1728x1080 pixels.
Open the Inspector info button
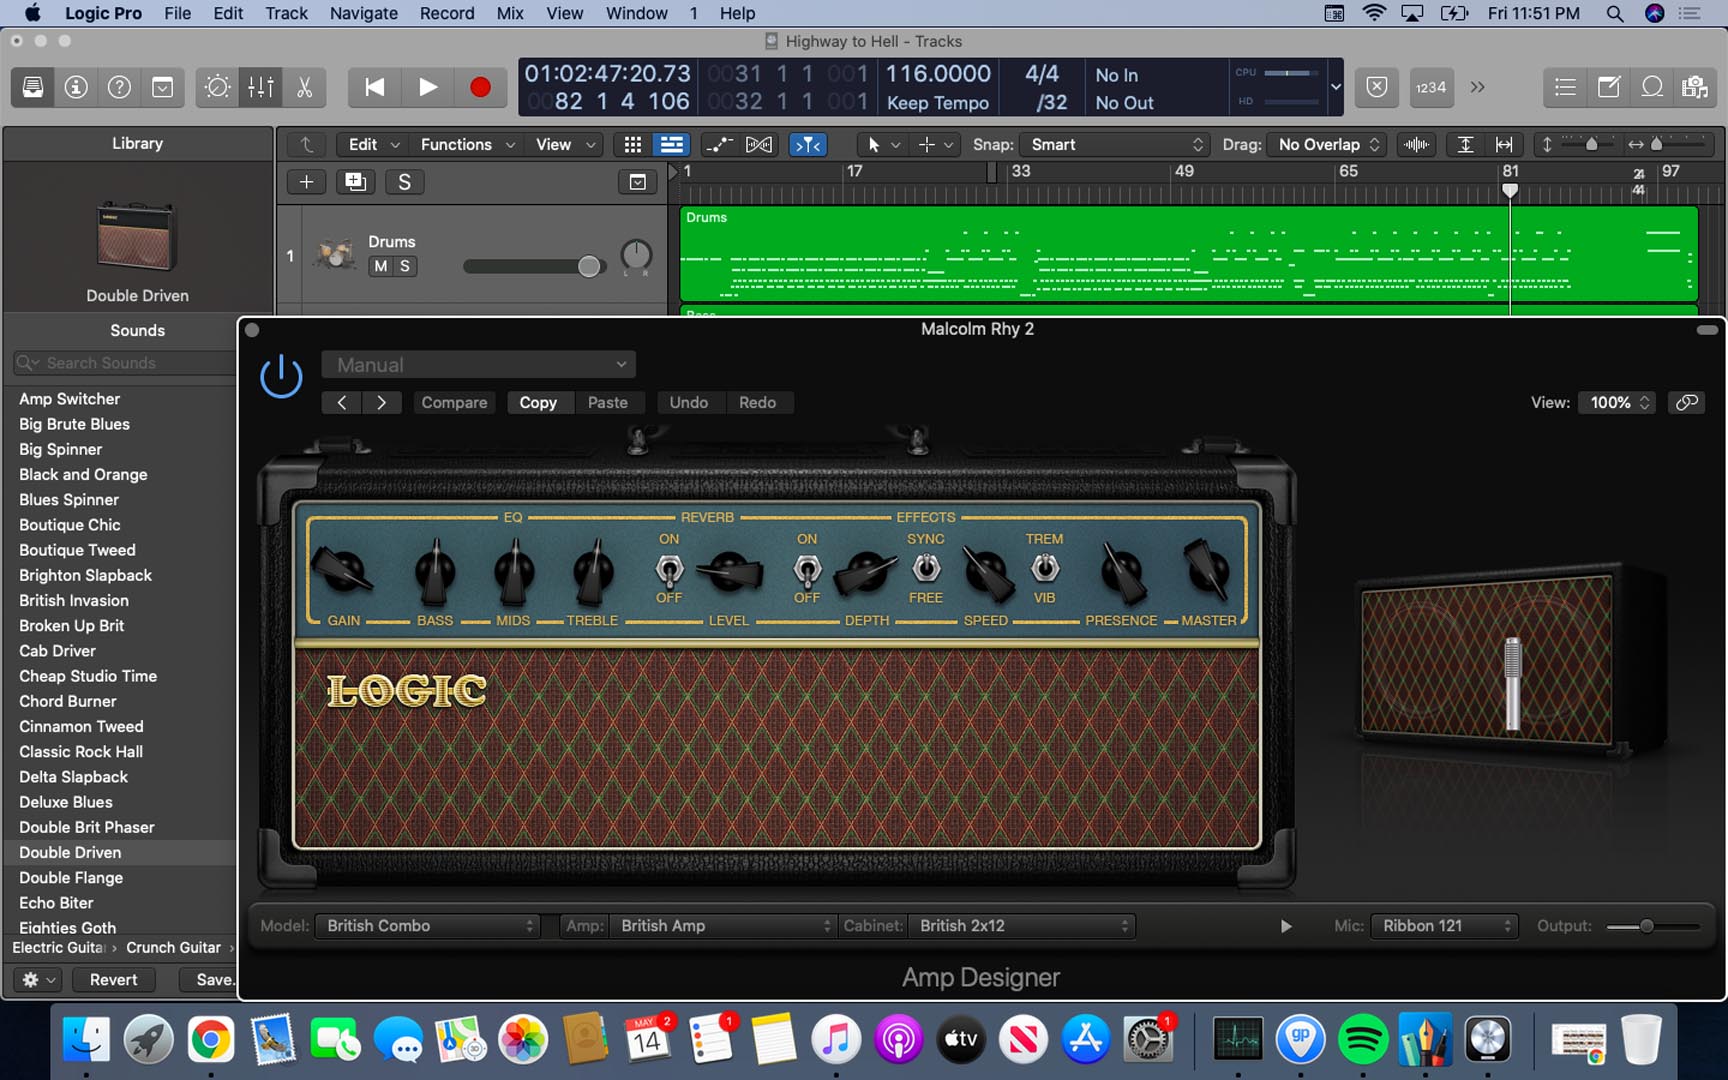tap(76, 87)
